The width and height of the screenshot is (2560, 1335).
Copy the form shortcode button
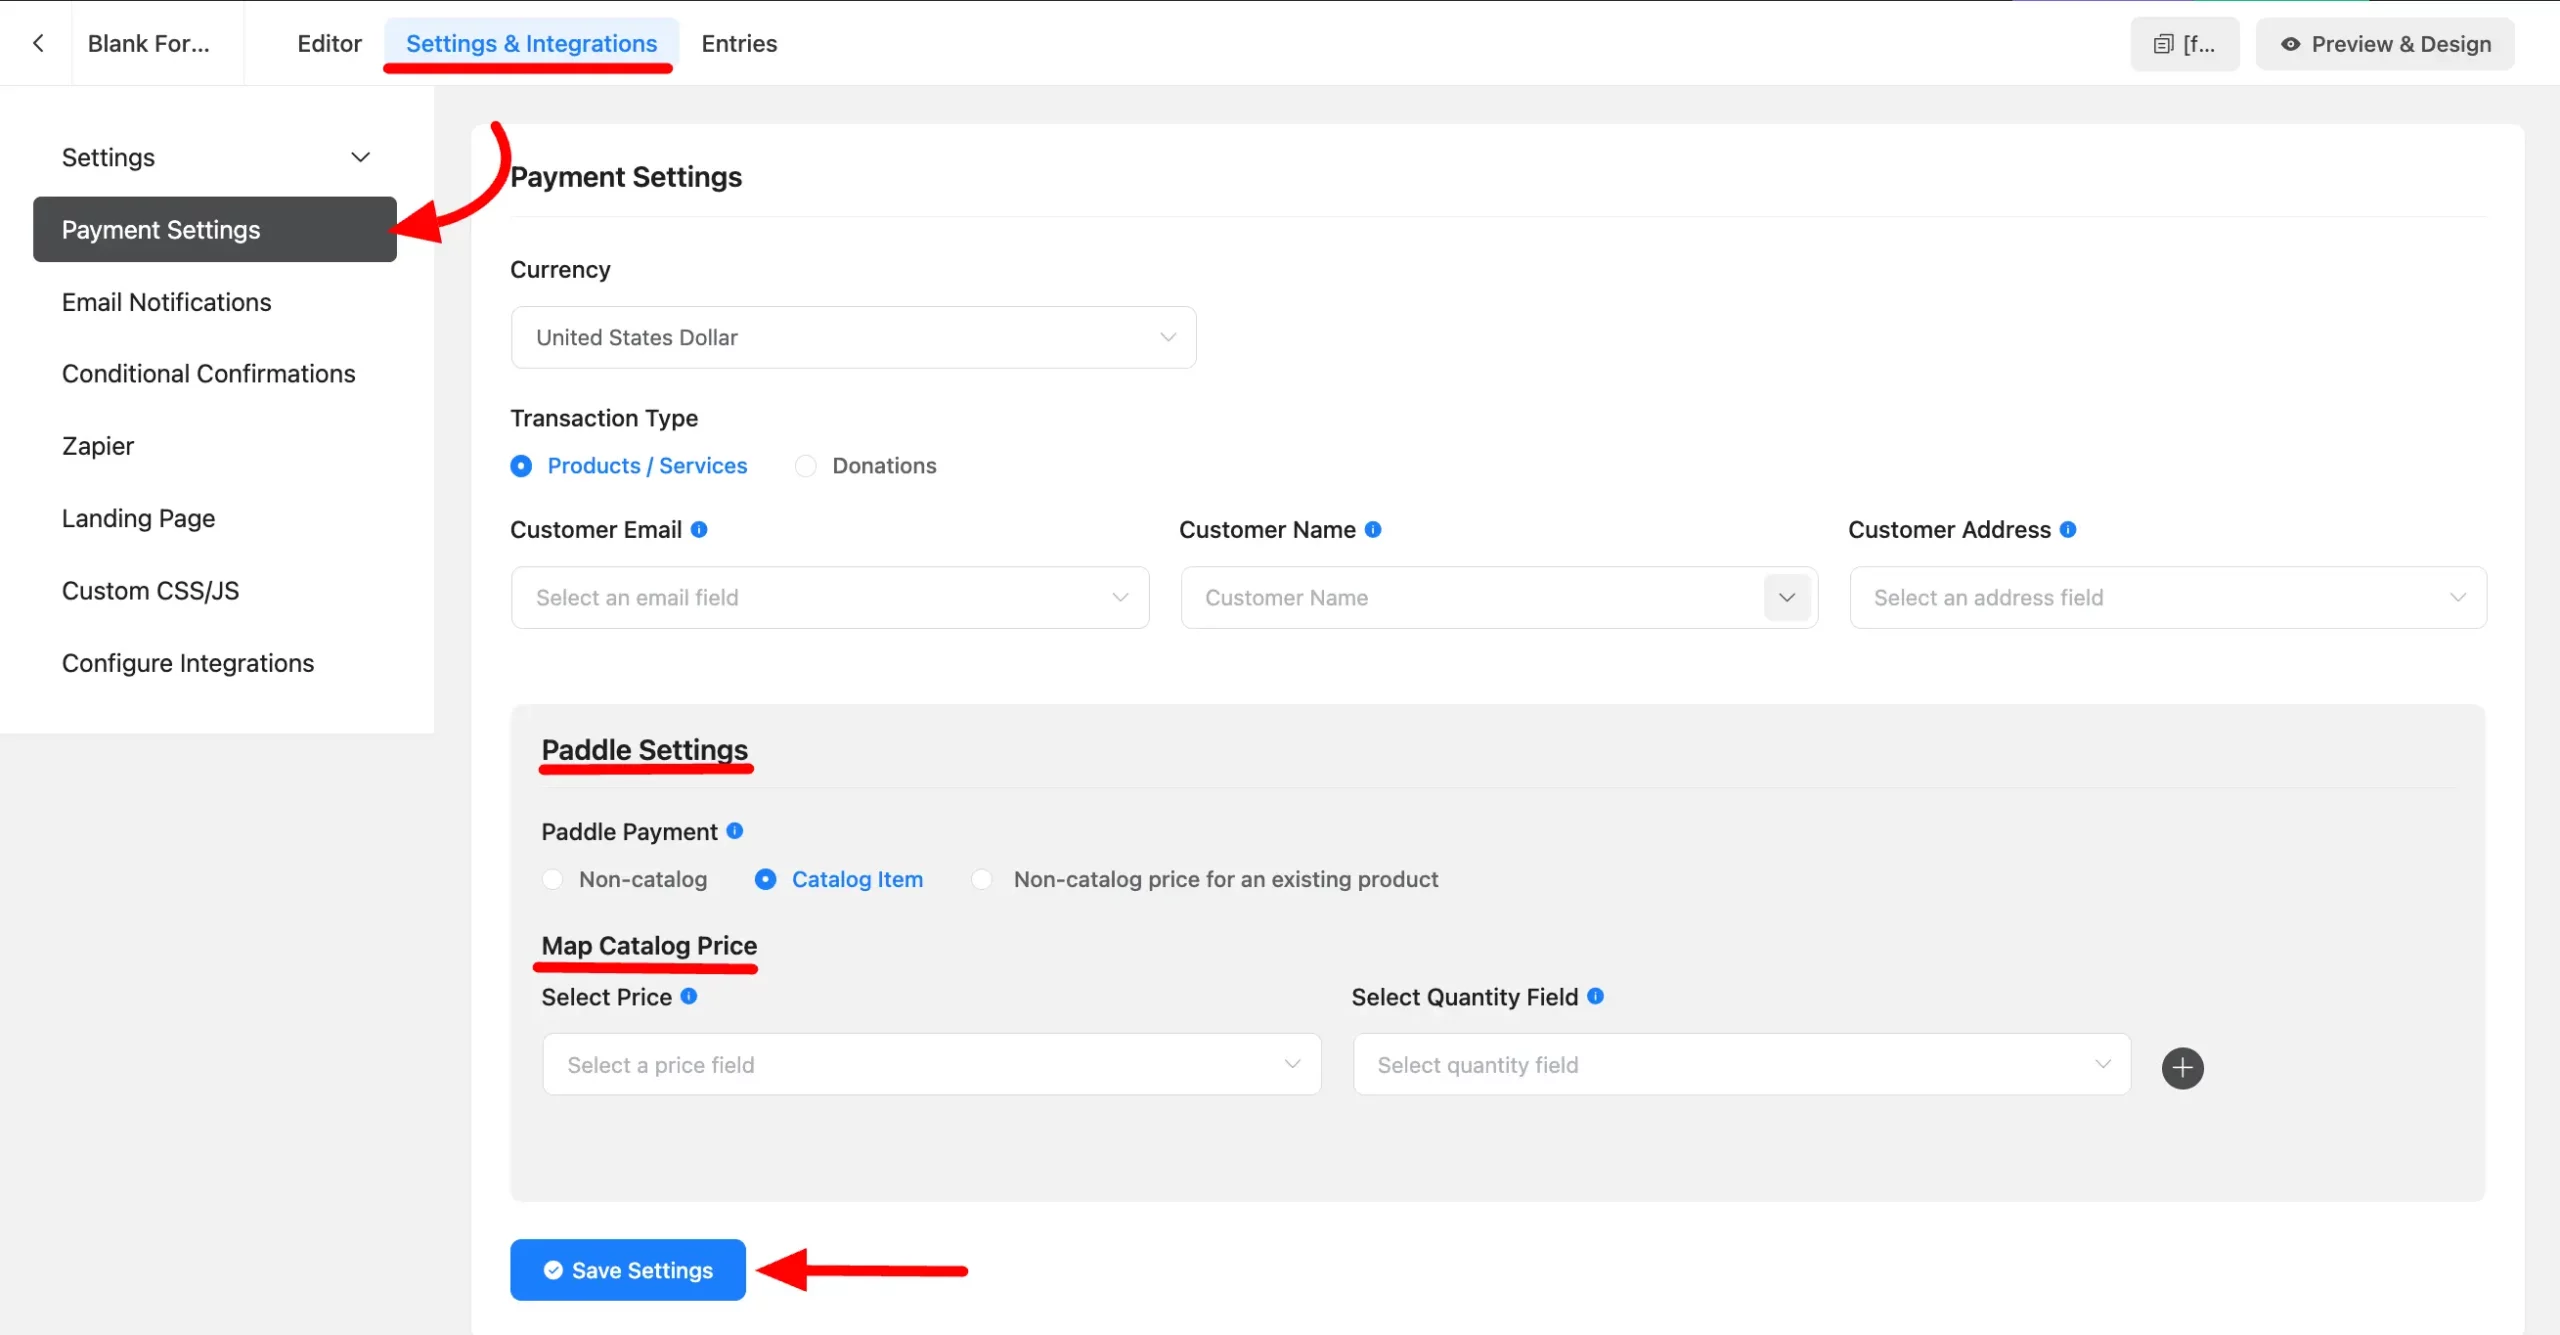click(x=2184, y=44)
